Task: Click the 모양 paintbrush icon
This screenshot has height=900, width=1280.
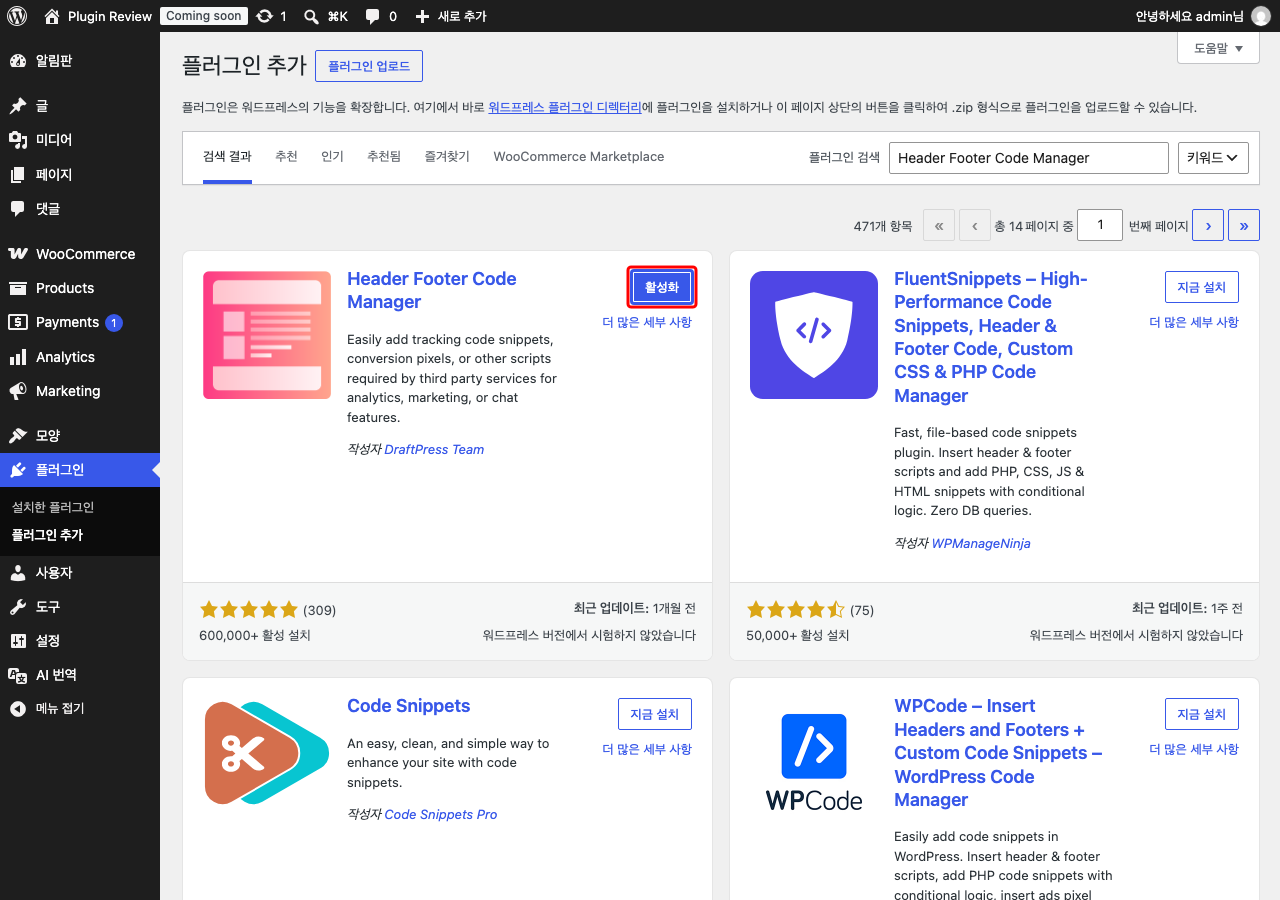Action: (x=17, y=436)
